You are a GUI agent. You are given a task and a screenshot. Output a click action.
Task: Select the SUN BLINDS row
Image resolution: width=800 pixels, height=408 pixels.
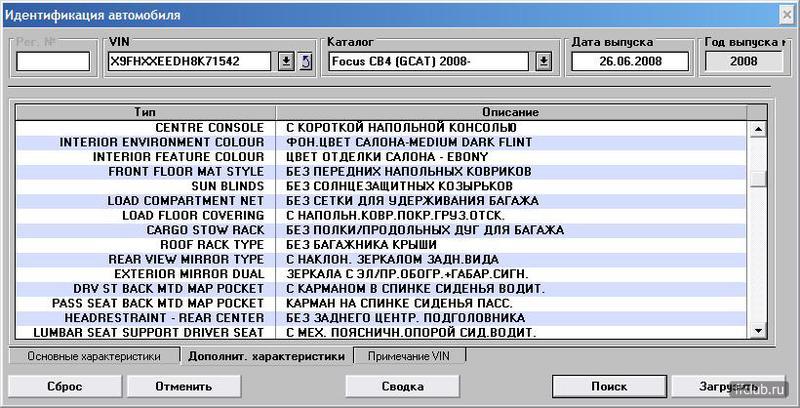(x=381, y=187)
